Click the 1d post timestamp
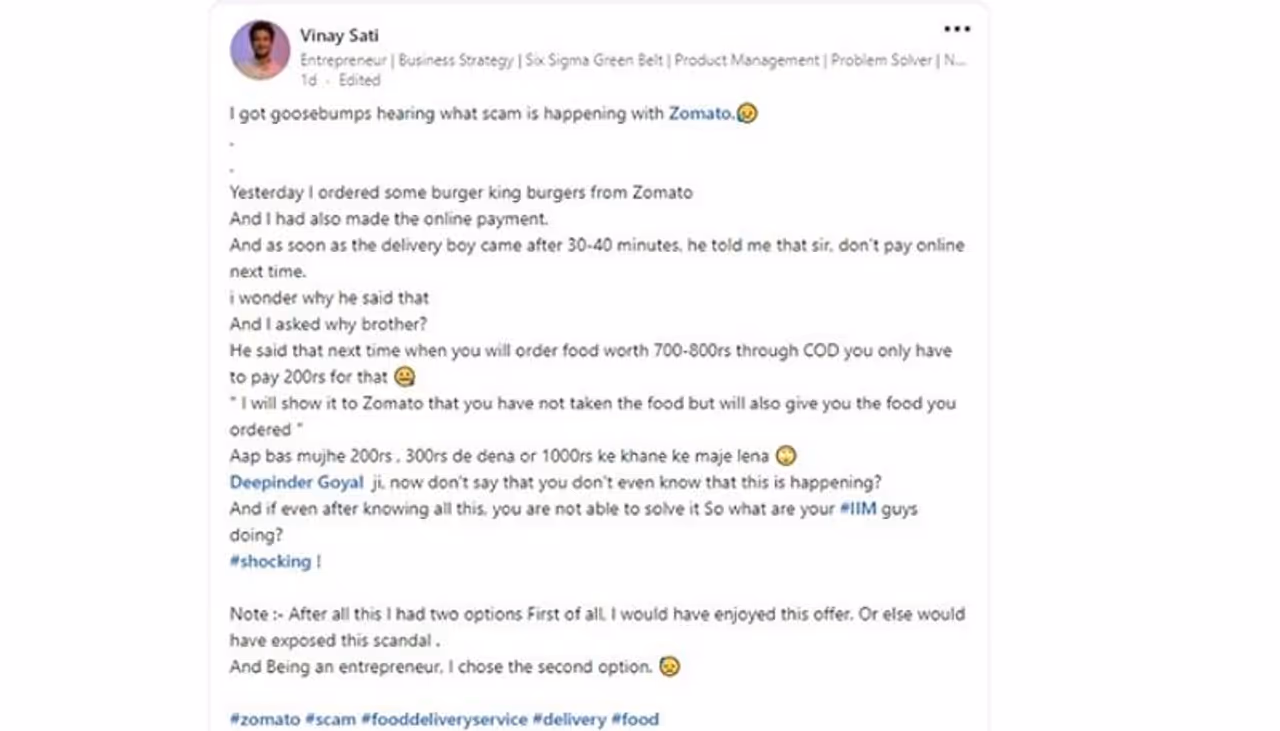 [309, 80]
